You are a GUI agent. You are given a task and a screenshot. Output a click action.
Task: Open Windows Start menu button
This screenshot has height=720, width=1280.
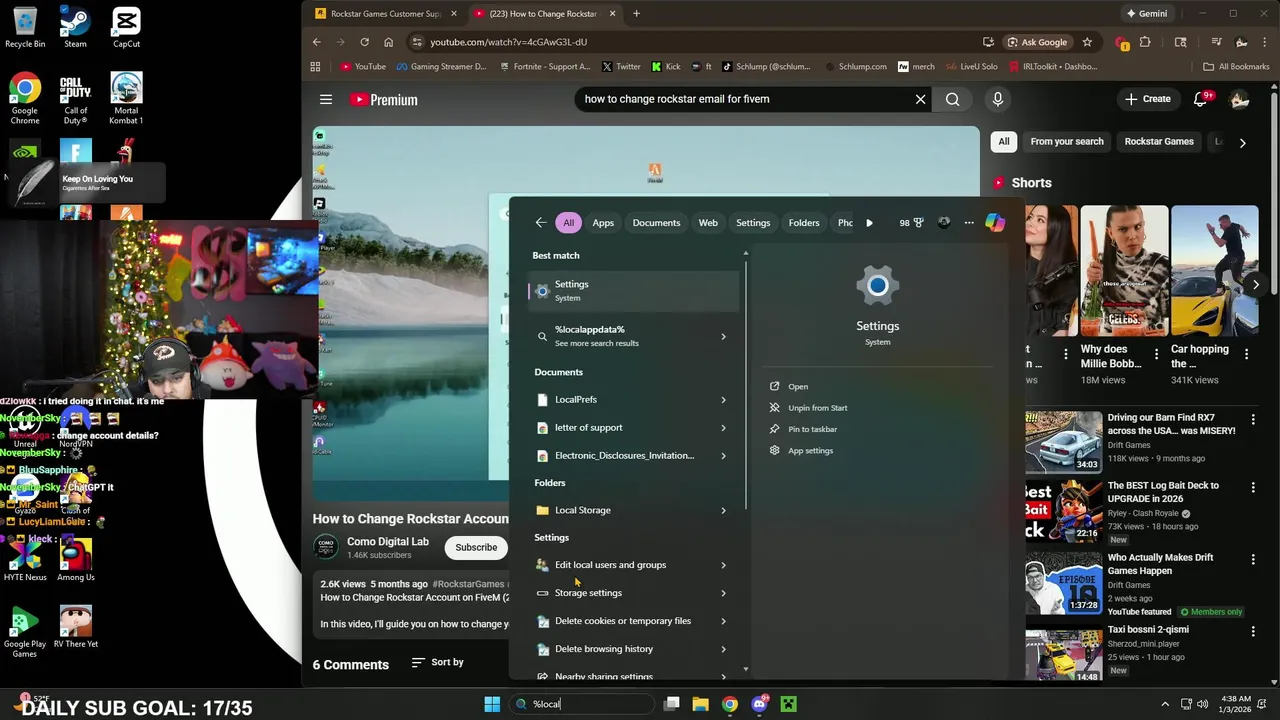click(492, 704)
